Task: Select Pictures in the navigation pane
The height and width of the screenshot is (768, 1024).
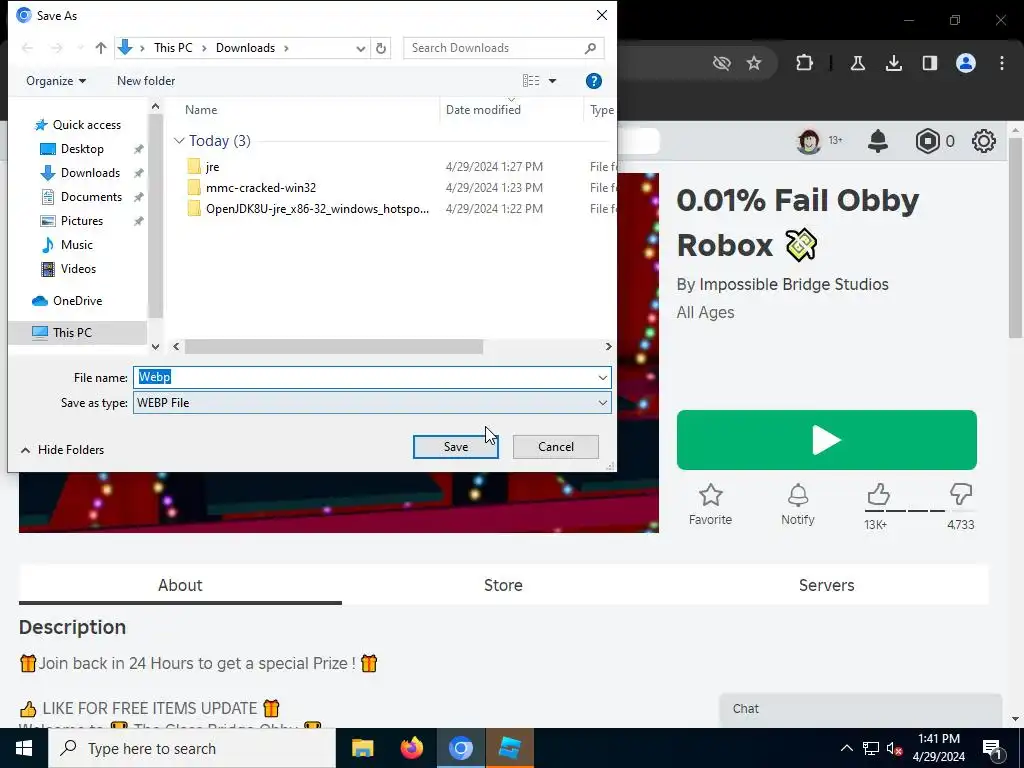Action: pos(82,221)
